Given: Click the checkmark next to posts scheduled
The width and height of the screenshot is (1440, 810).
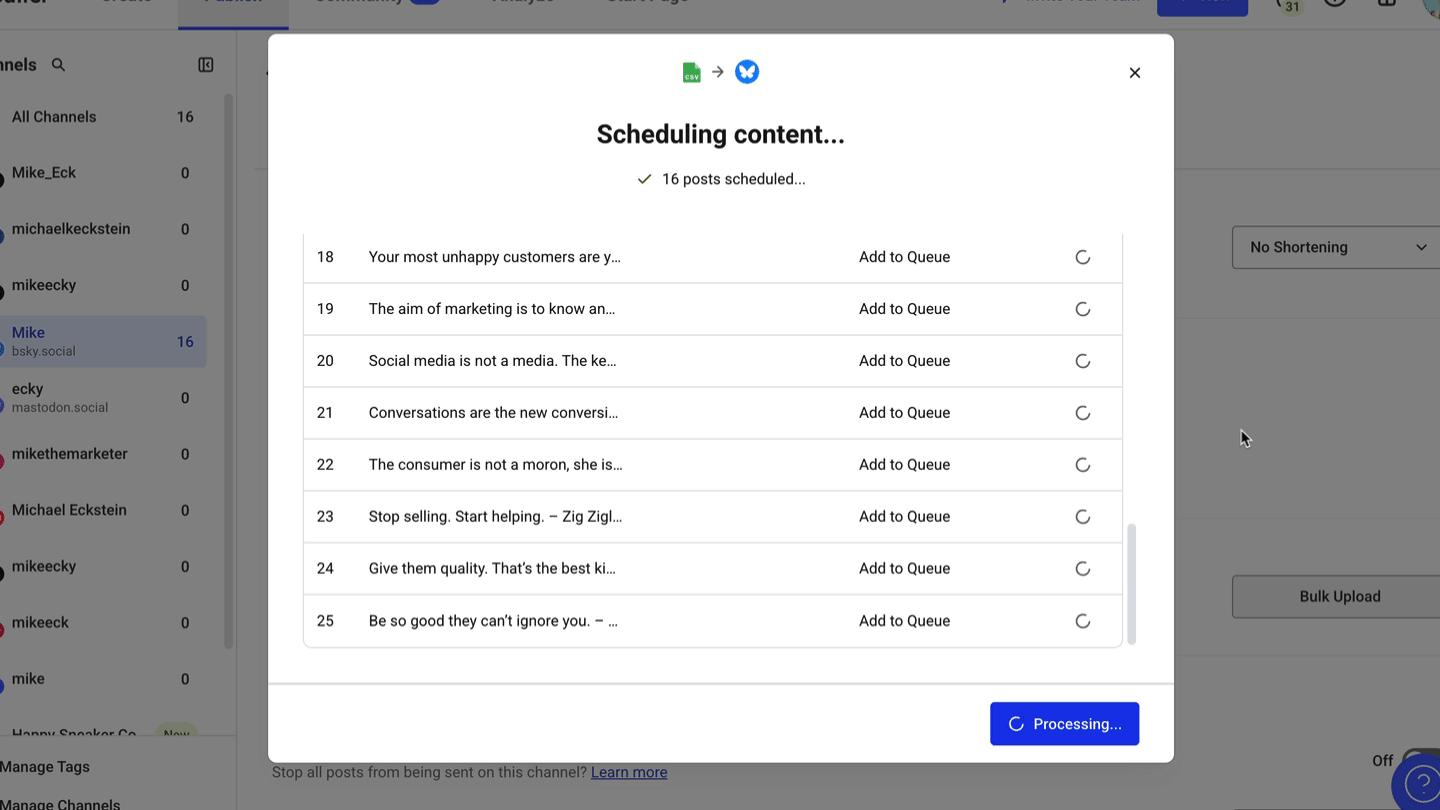Looking at the screenshot, I should point(645,179).
